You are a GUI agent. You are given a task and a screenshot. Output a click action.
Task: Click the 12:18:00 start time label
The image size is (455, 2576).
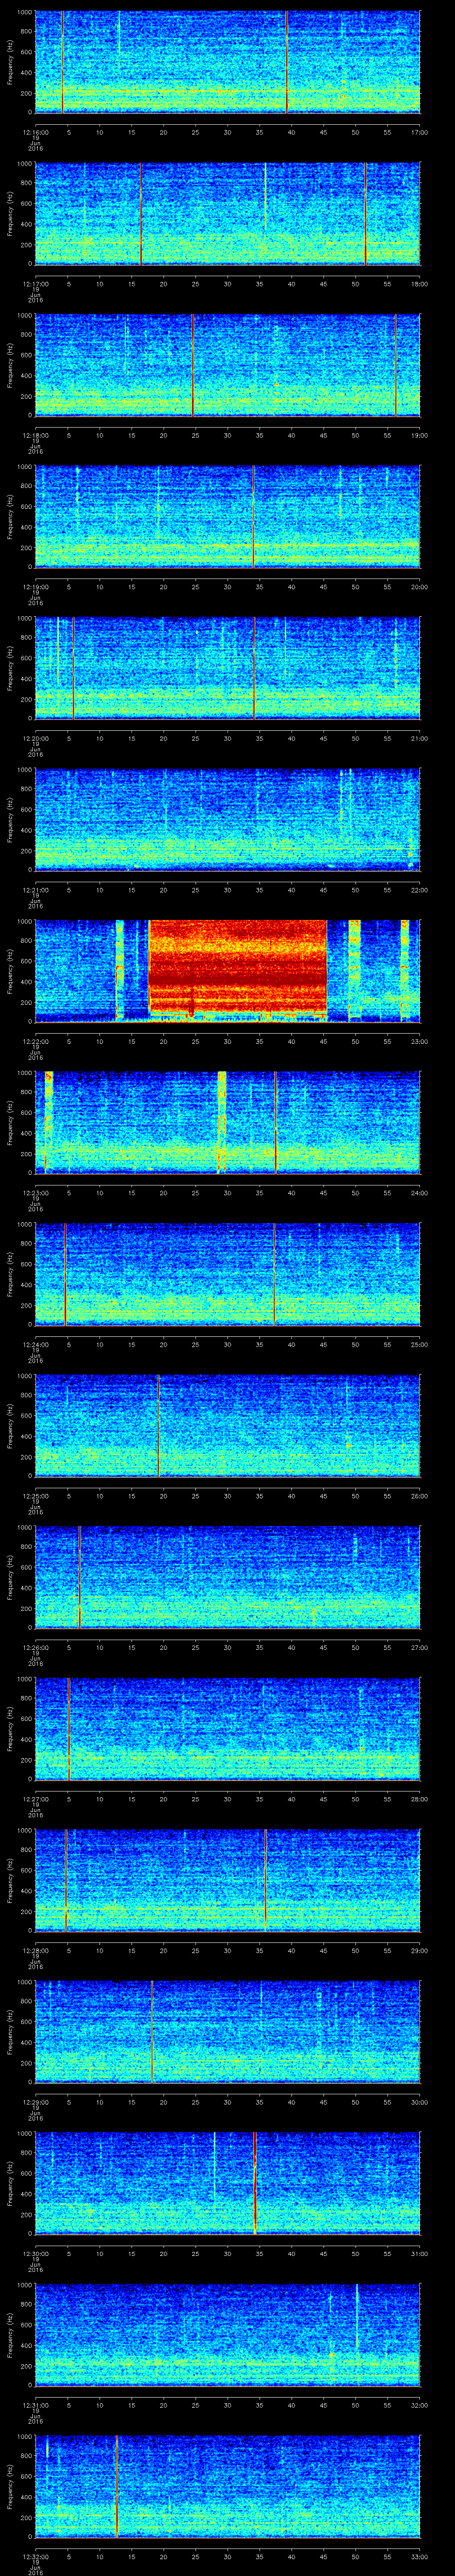click(x=36, y=435)
